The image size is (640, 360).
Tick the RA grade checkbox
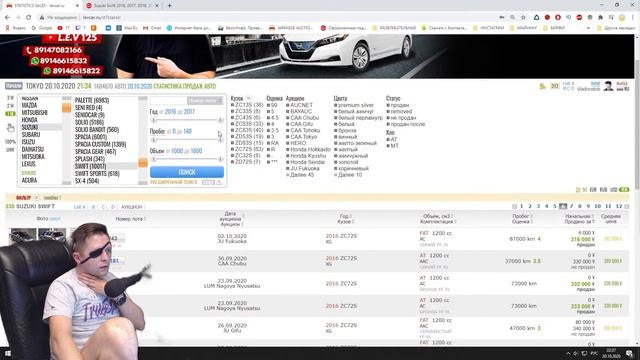coord(268,143)
